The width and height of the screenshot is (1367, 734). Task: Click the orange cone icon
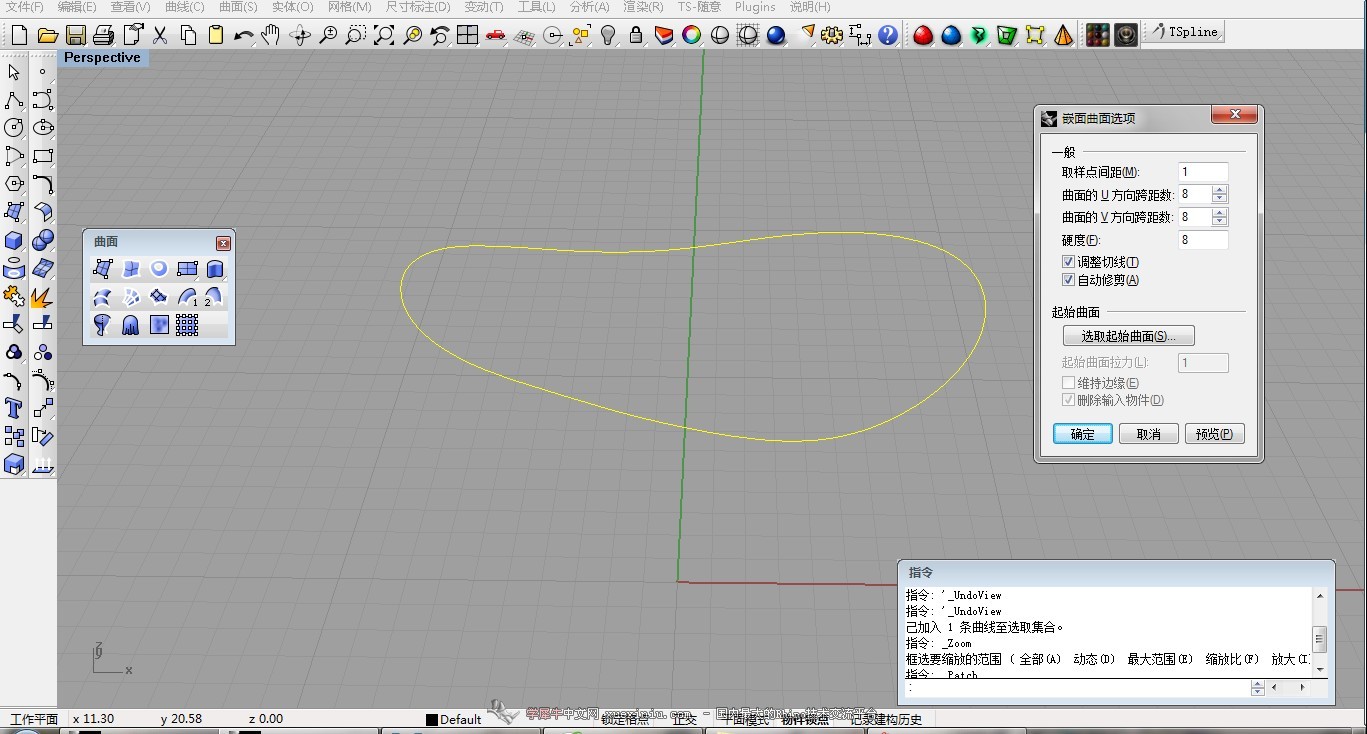pyautogui.click(x=1063, y=36)
